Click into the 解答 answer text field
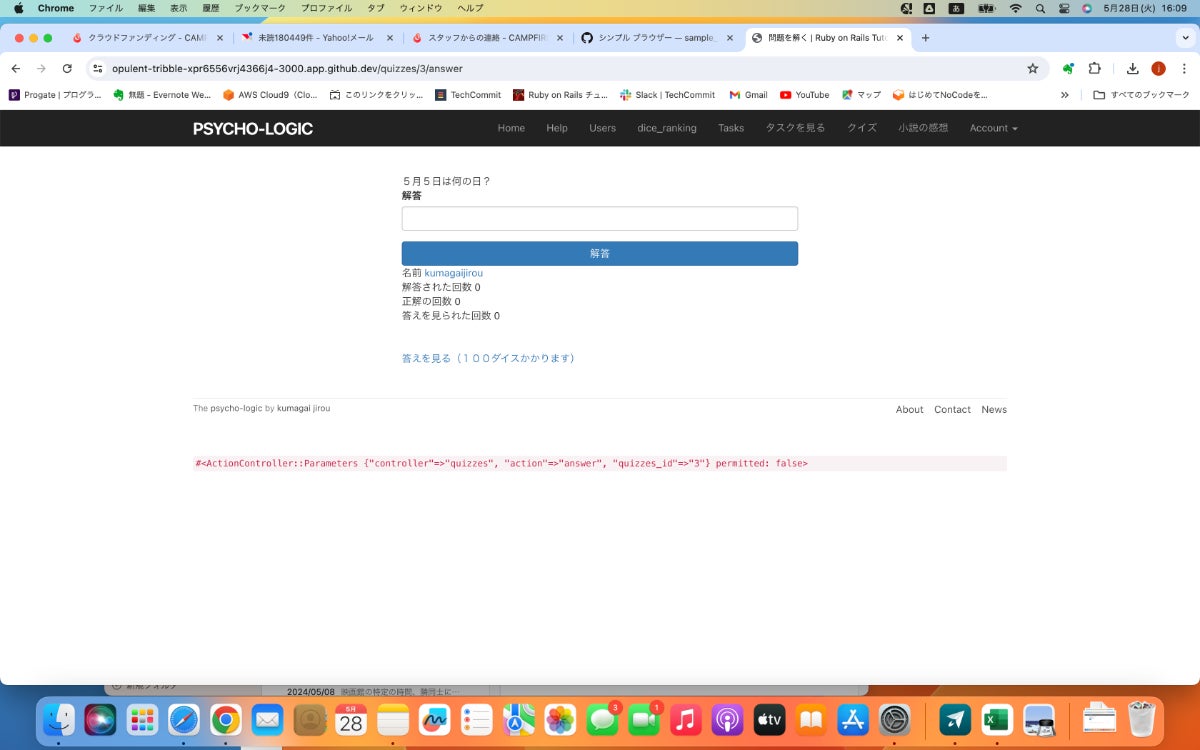The width and height of the screenshot is (1200, 750). (x=599, y=219)
